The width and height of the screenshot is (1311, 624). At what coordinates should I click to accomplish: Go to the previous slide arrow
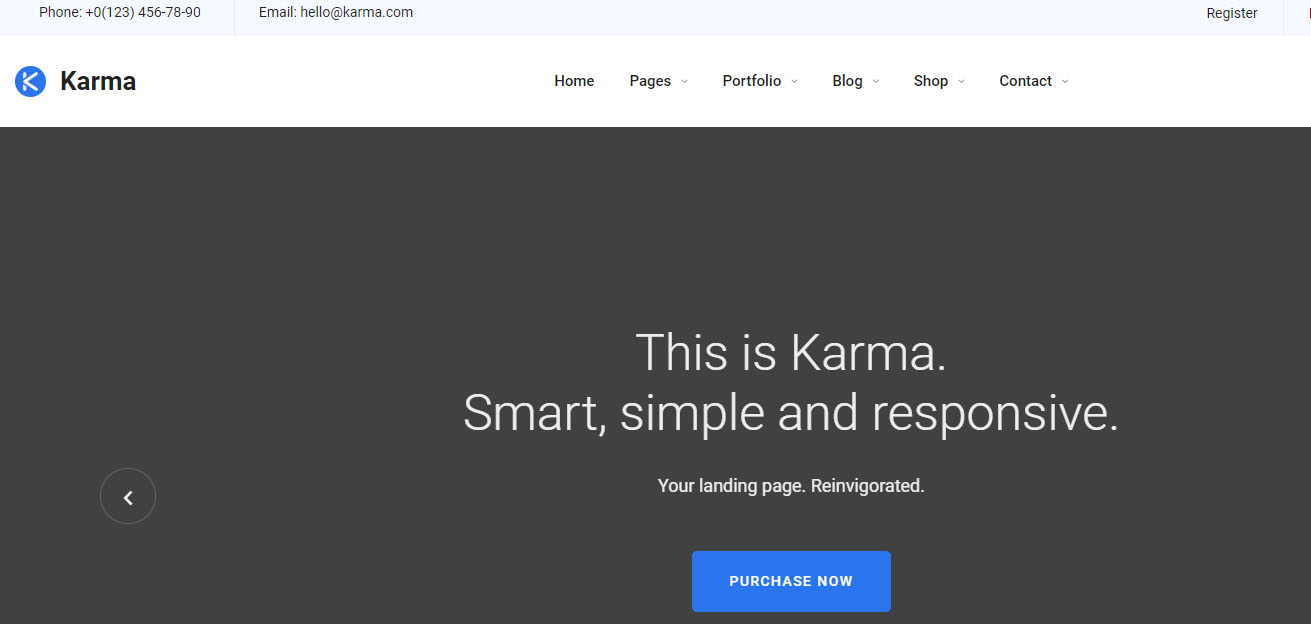128,496
